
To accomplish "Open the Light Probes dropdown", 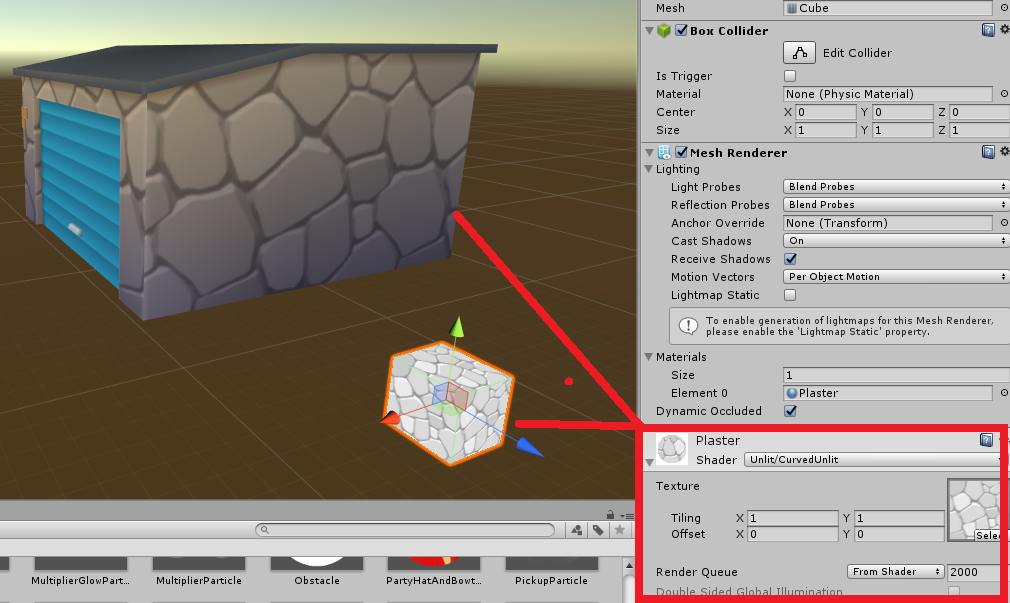I will click(894, 186).
